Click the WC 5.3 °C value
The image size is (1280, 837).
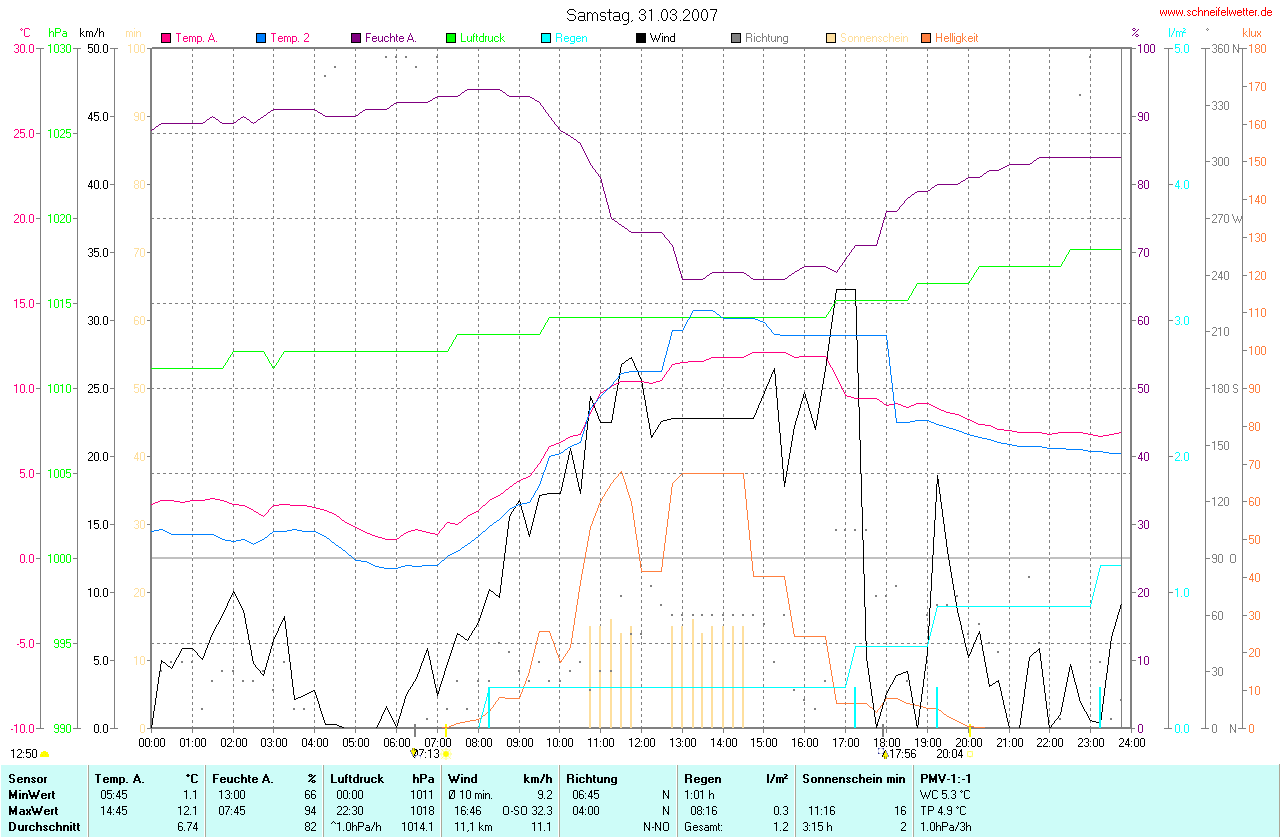pyautogui.click(x=945, y=794)
